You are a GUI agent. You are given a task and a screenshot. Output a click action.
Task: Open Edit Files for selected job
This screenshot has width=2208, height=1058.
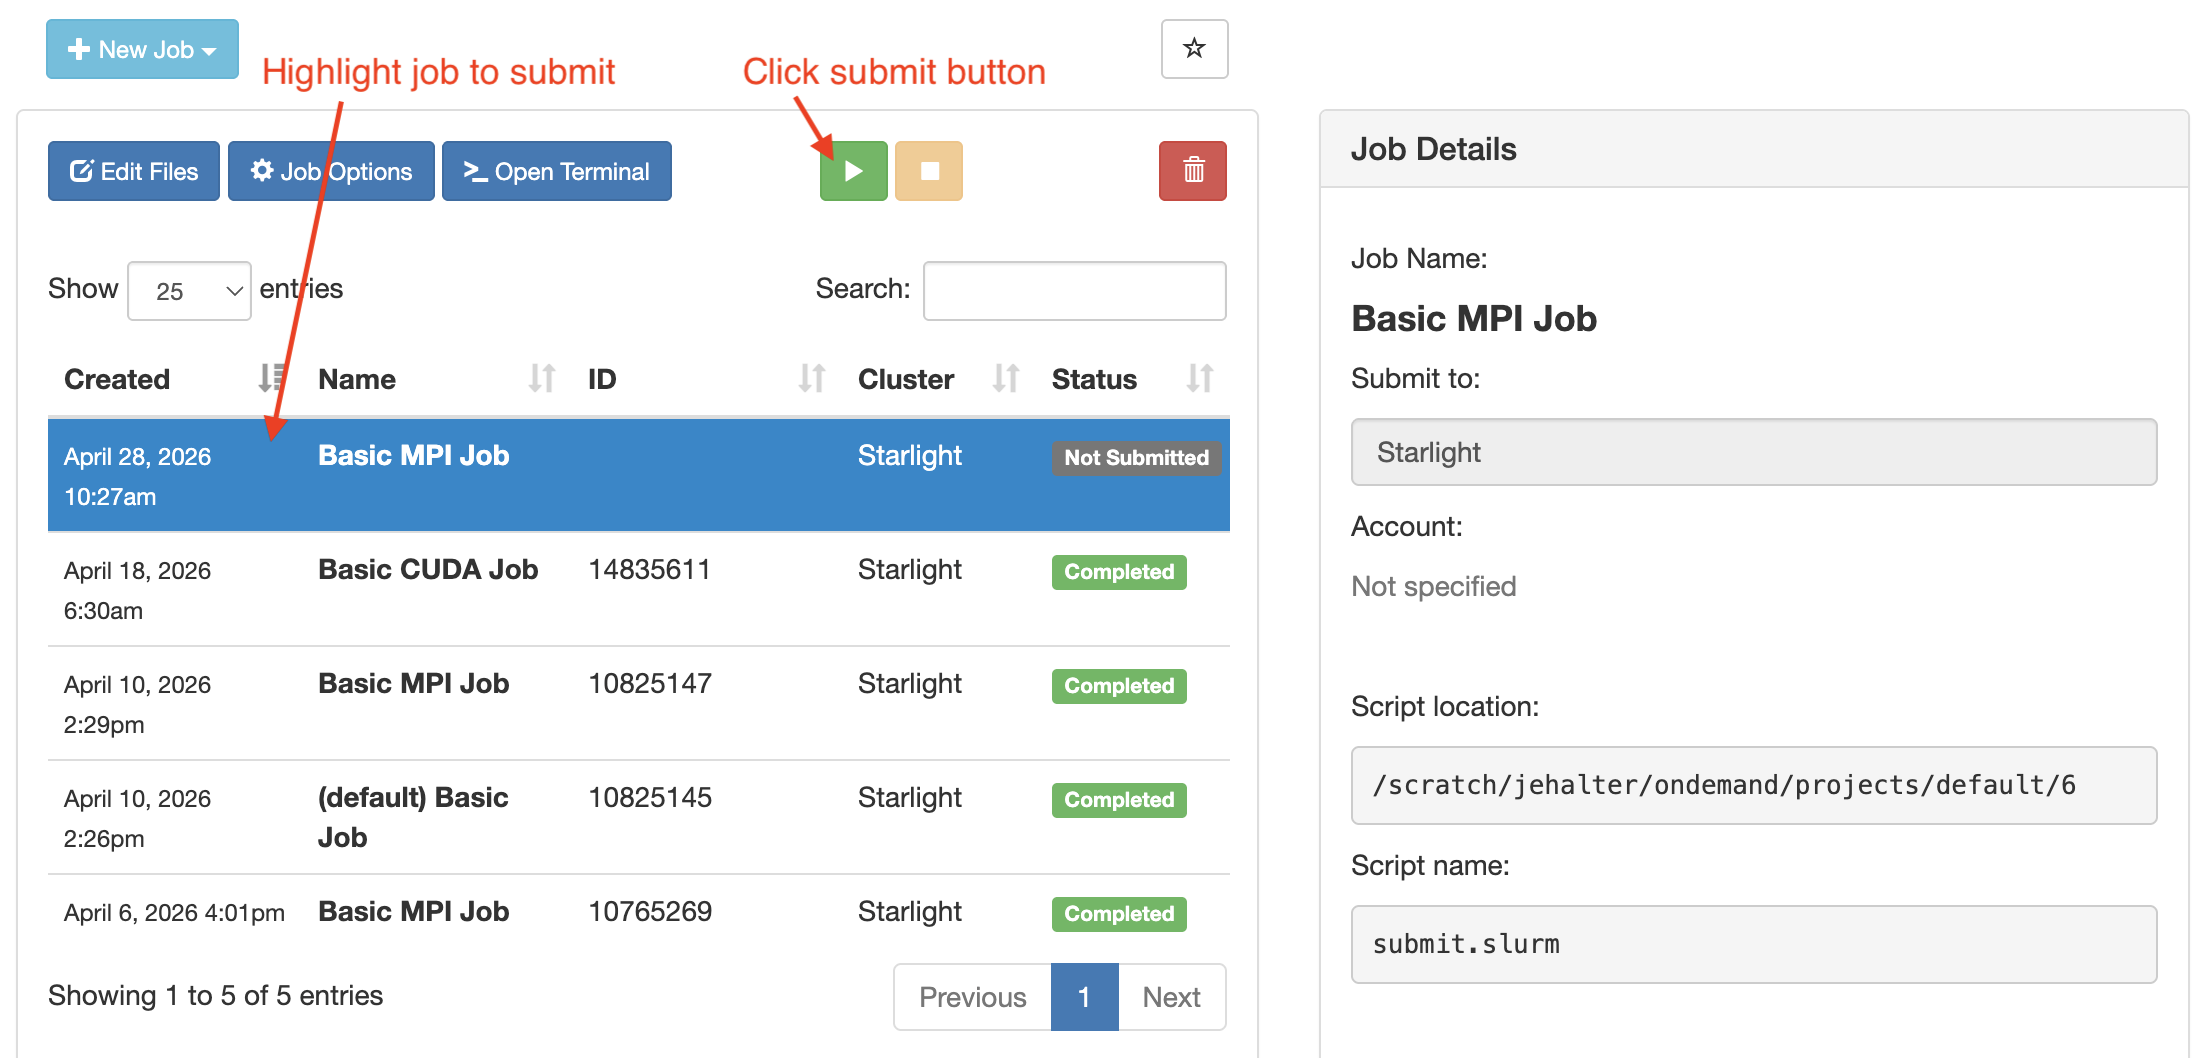pos(134,171)
